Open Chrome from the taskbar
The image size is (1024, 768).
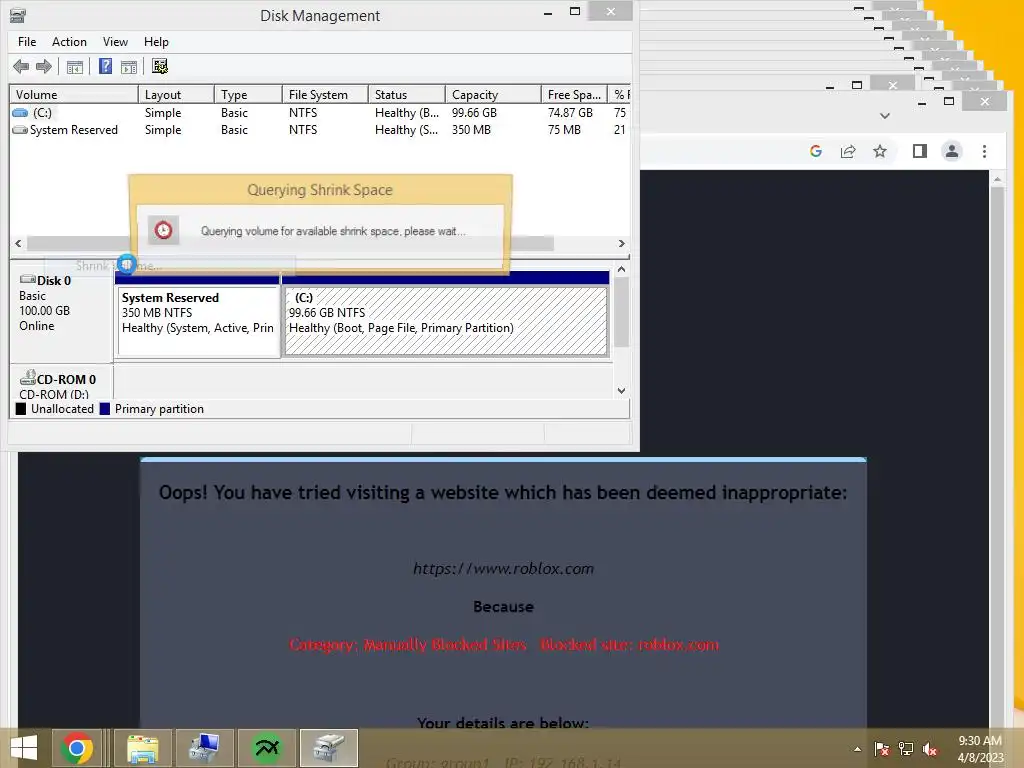click(x=77, y=748)
